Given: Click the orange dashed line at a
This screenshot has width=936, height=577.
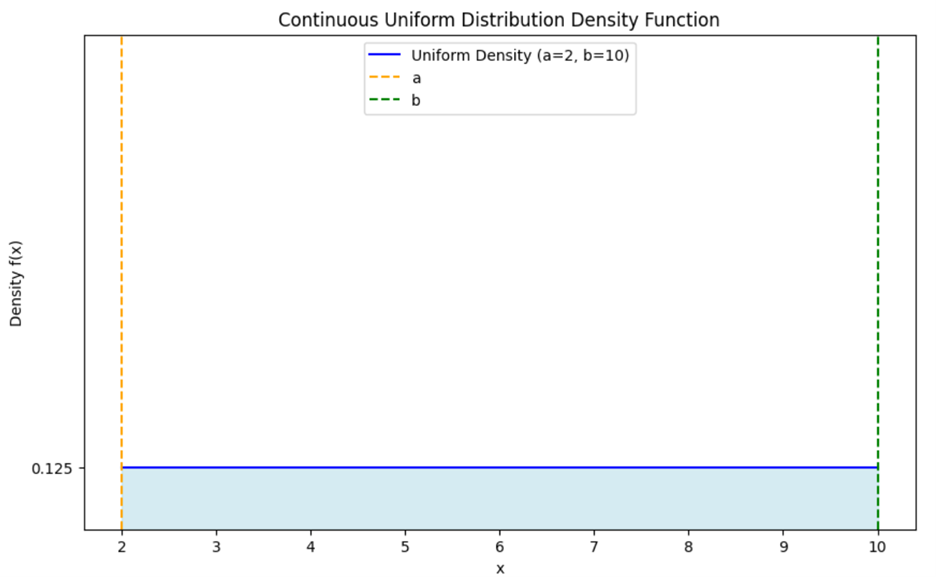Looking at the screenshot, I should [x=121, y=300].
